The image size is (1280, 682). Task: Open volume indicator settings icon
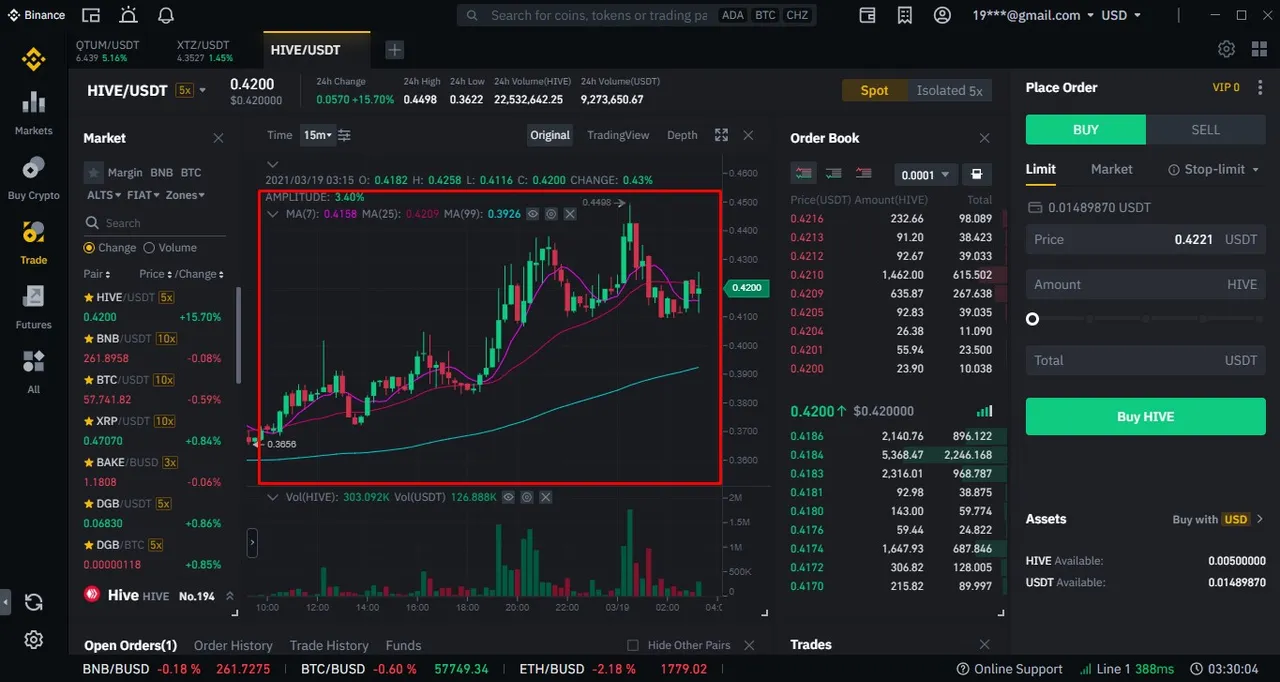point(526,497)
